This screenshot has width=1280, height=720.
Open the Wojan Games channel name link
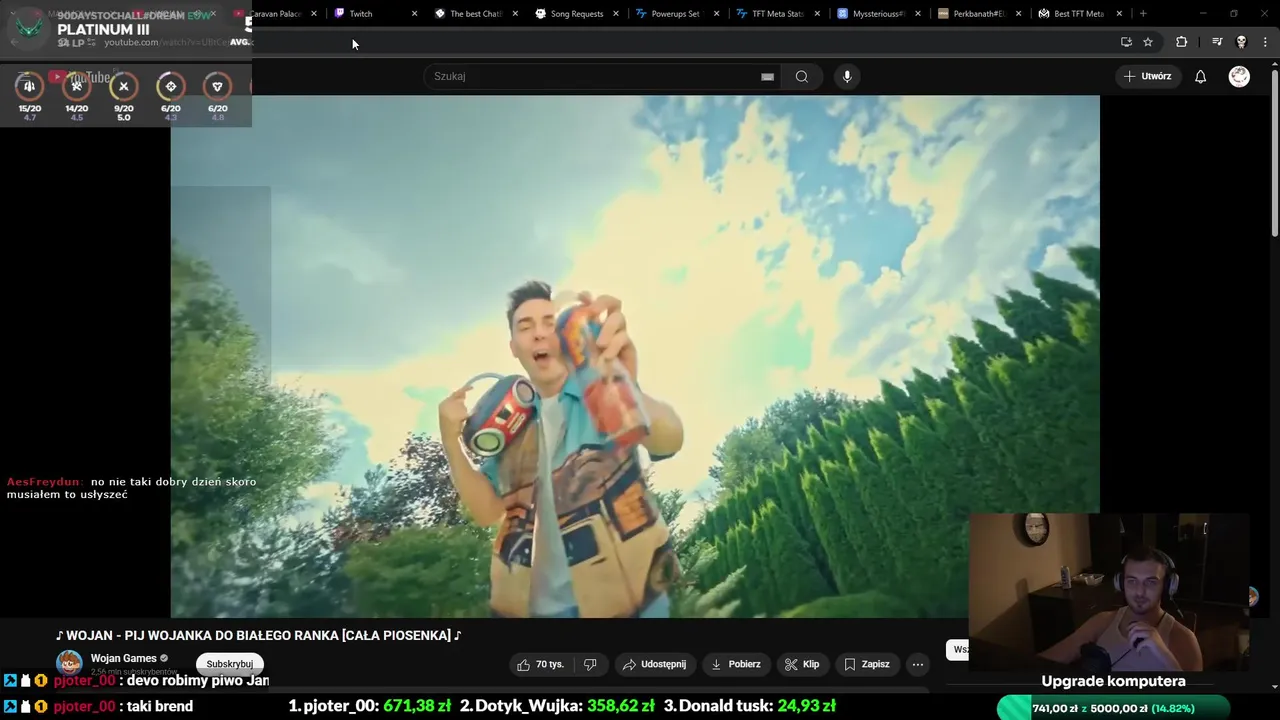pyautogui.click(x=124, y=658)
